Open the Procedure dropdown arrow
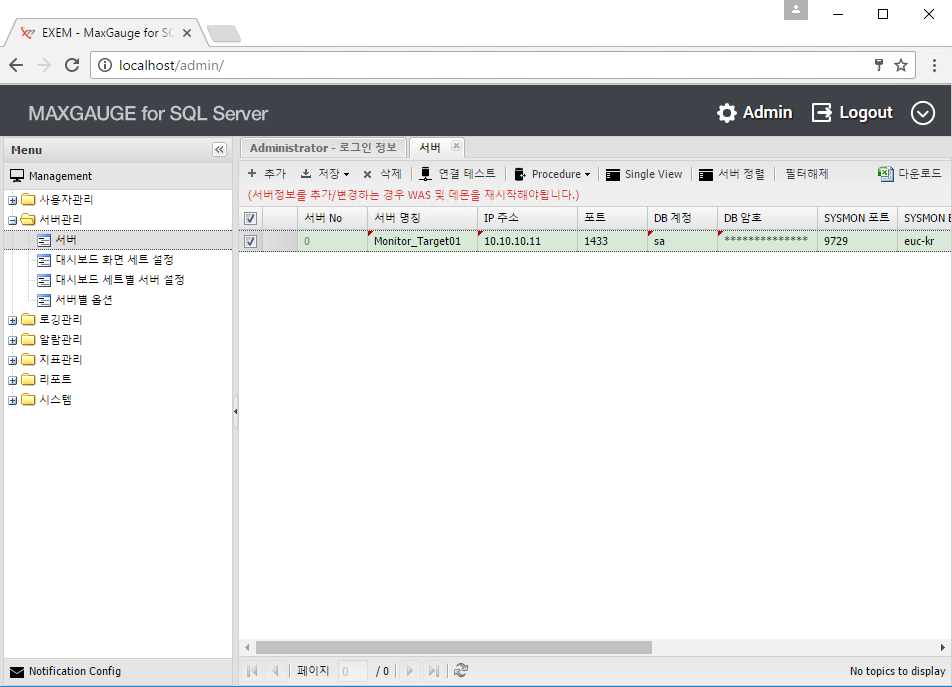The height and width of the screenshot is (687, 952). click(587, 175)
